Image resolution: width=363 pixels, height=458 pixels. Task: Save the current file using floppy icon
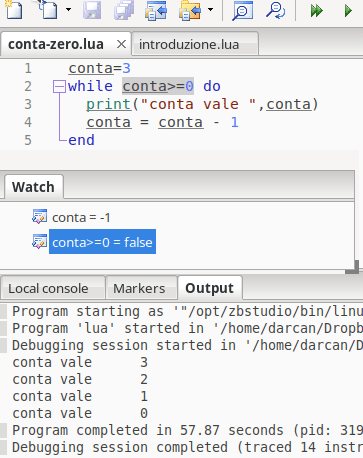point(92,10)
